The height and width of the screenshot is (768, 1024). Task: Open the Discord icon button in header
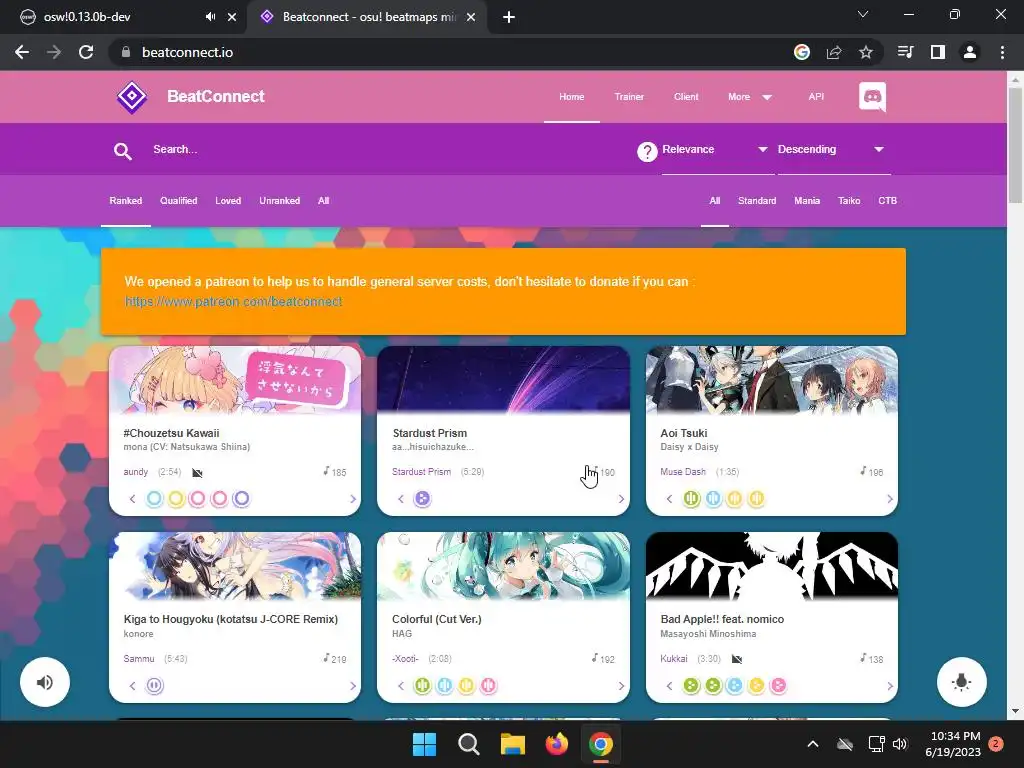coord(872,97)
